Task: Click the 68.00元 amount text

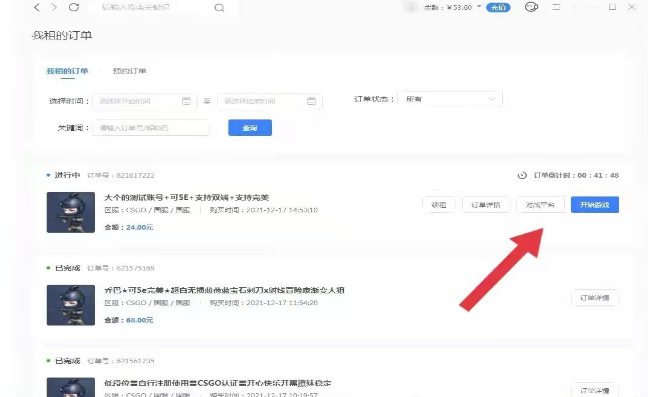Action: 139,320
